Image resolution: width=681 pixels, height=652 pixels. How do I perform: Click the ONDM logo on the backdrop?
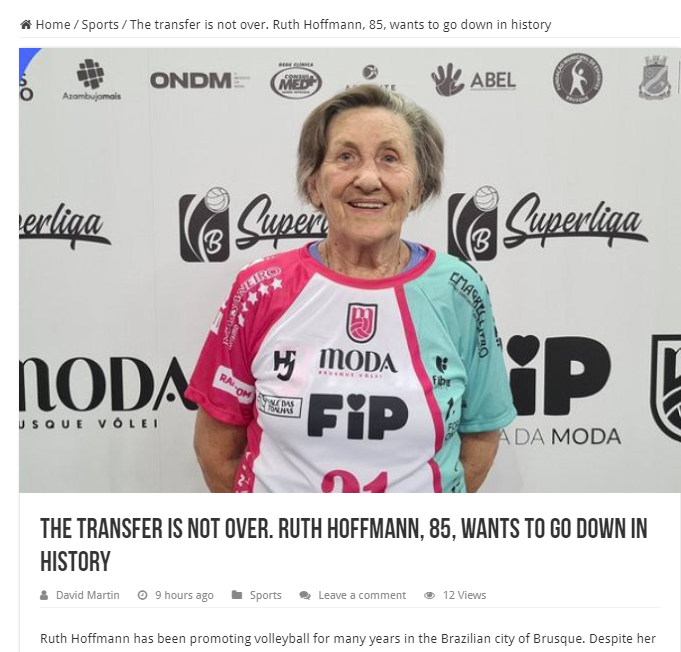(199, 81)
